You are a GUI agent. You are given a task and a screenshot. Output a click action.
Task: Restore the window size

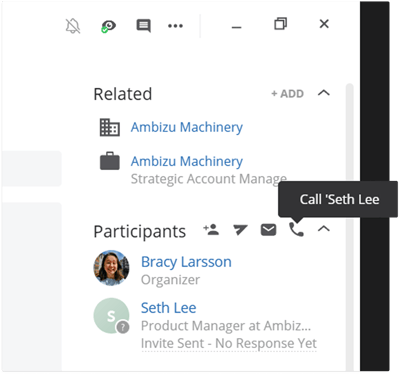click(x=280, y=24)
